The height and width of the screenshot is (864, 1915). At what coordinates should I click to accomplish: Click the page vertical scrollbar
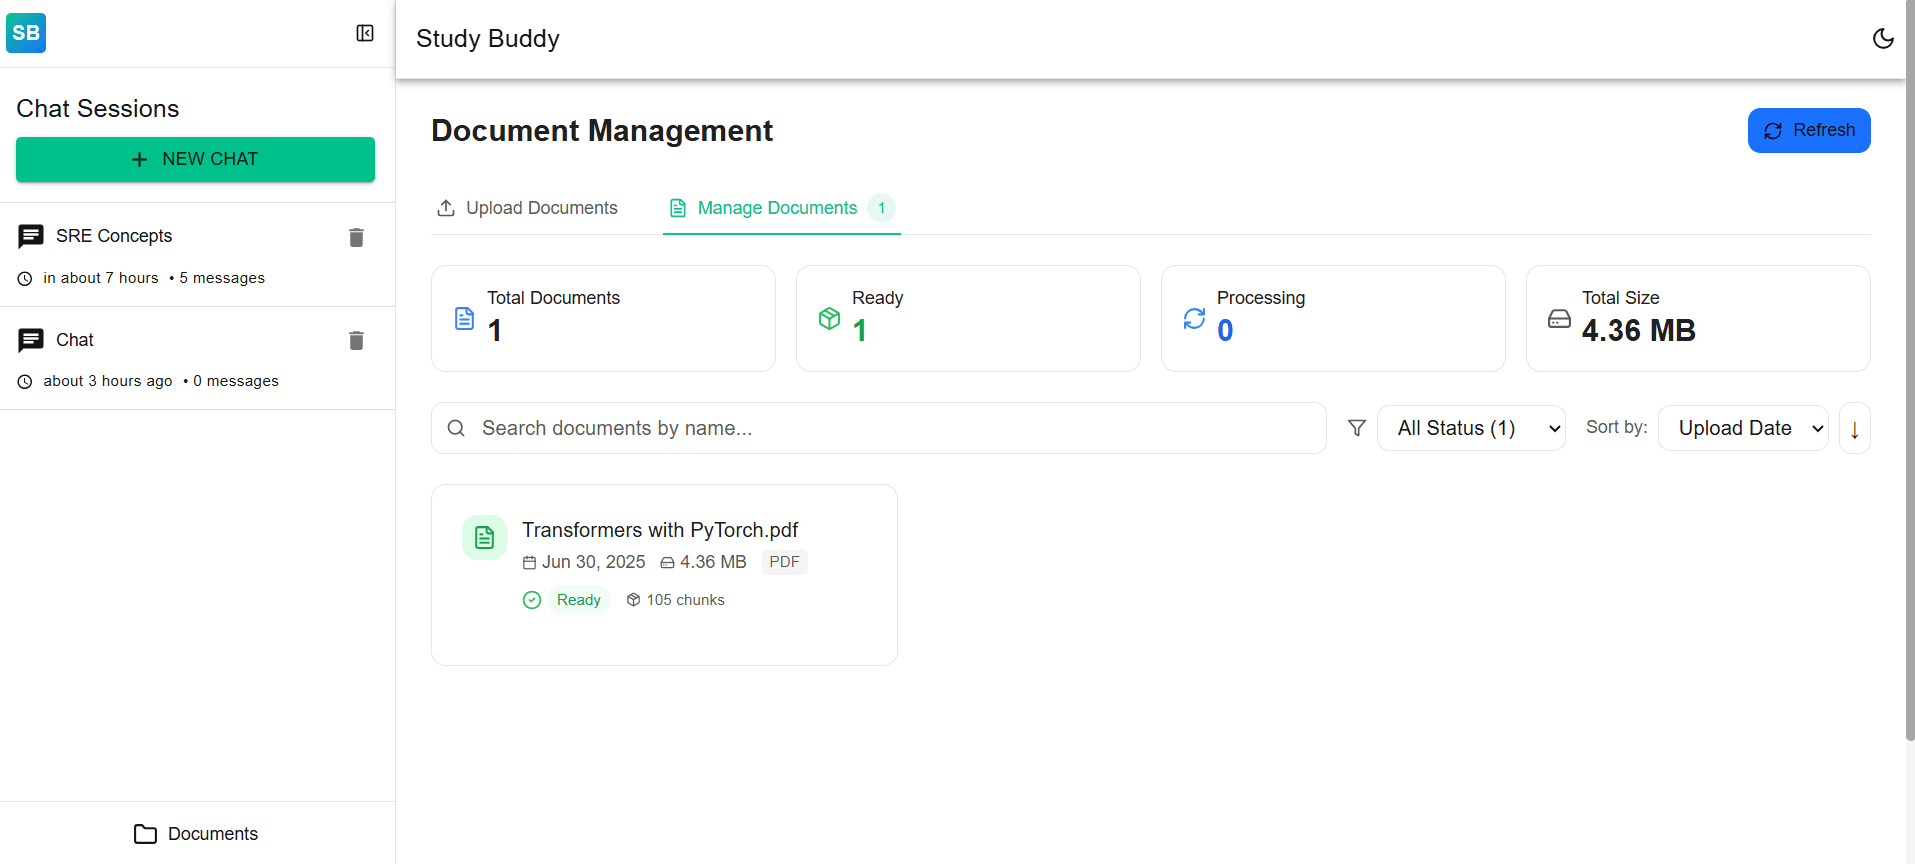1910,370
